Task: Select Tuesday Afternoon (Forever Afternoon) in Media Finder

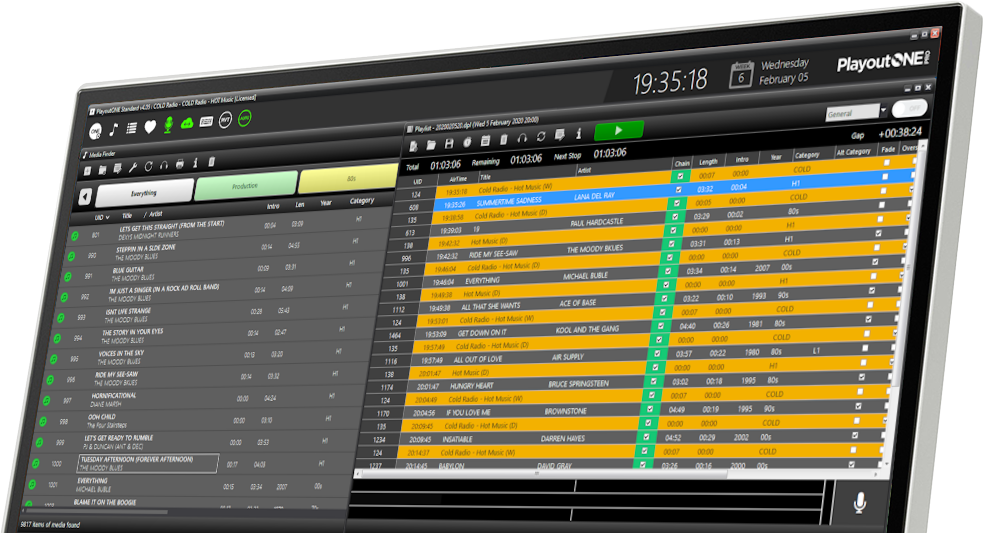Action: (x=148, y=463)
